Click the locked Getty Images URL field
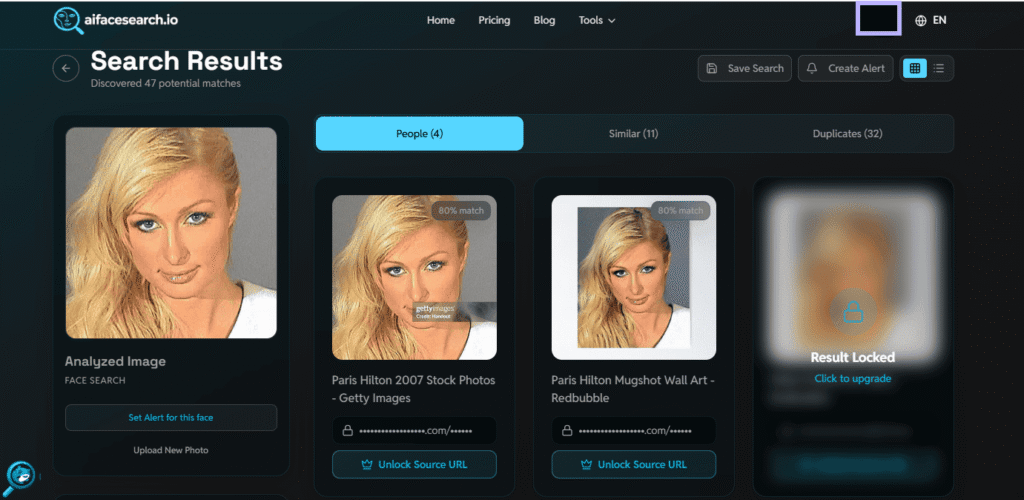 click(x=414, y=431)
